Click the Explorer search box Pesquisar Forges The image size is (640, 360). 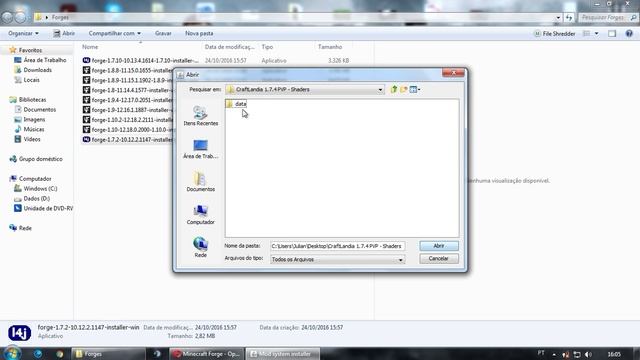[x=607, y=18]
